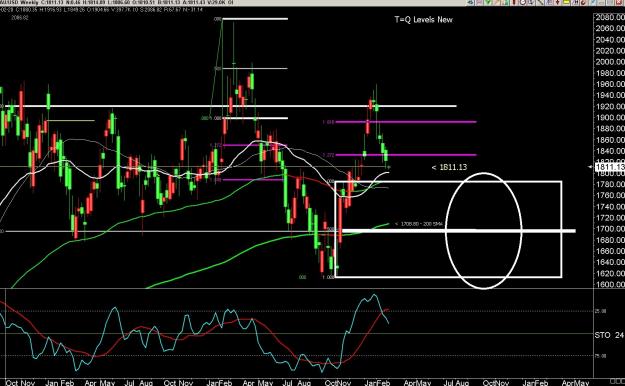Viewport: 625px width, 386px height.
Task: Click the 1780.00 price axis label
Action: (610, 184)
